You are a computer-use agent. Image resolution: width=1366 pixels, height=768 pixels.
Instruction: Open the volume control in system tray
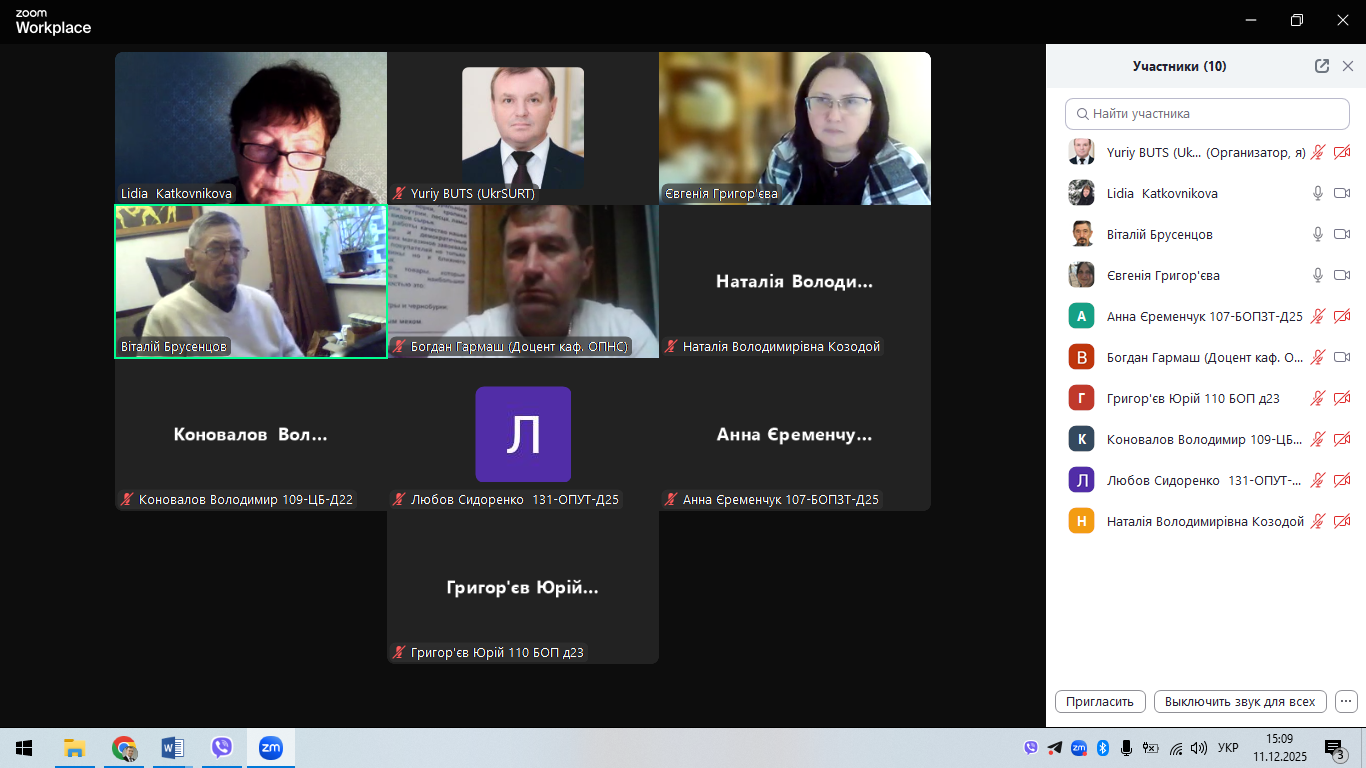(x=1199, y=748)
